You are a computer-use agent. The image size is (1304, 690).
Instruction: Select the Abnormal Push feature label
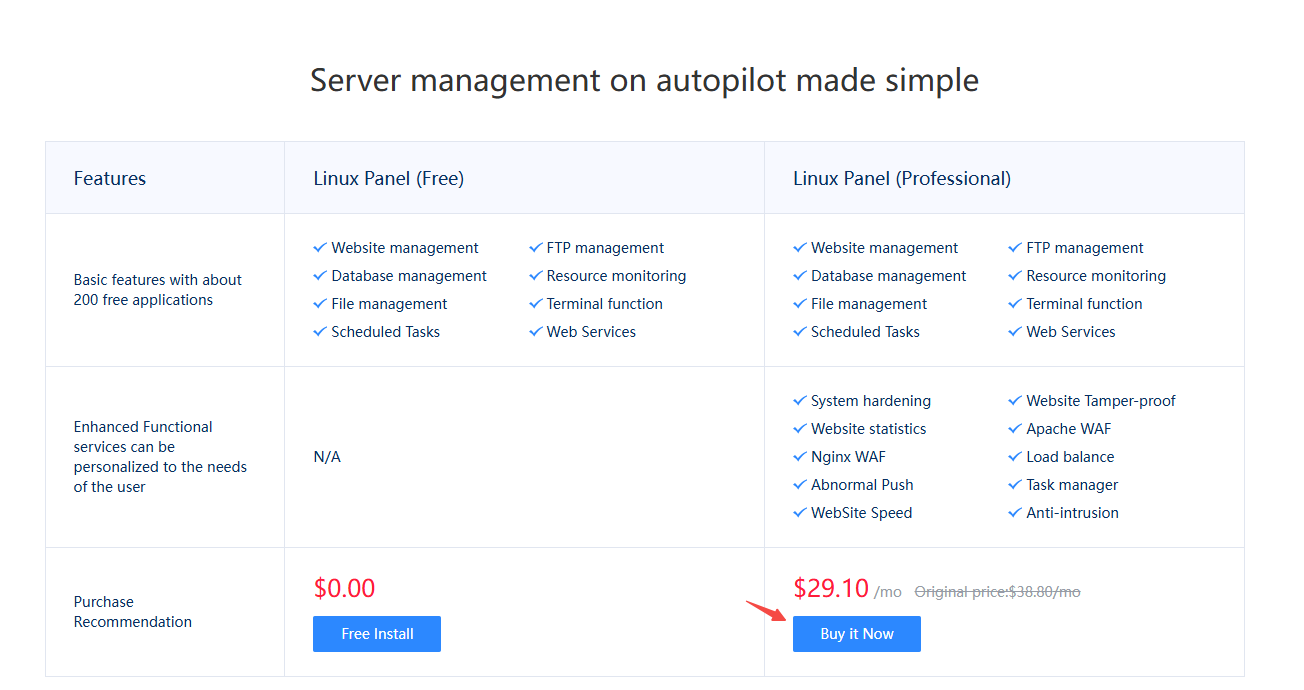tap(862, 485)
